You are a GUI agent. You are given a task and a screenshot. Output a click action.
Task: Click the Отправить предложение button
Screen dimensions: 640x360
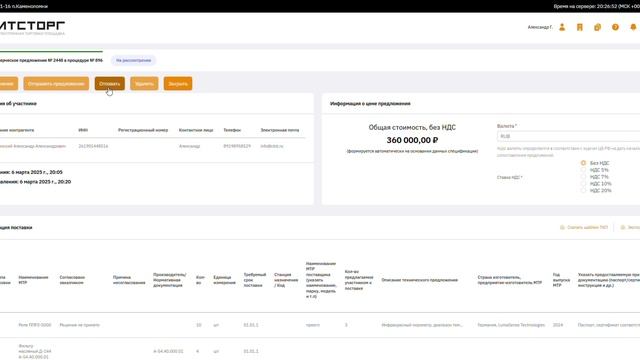point(56,84)
